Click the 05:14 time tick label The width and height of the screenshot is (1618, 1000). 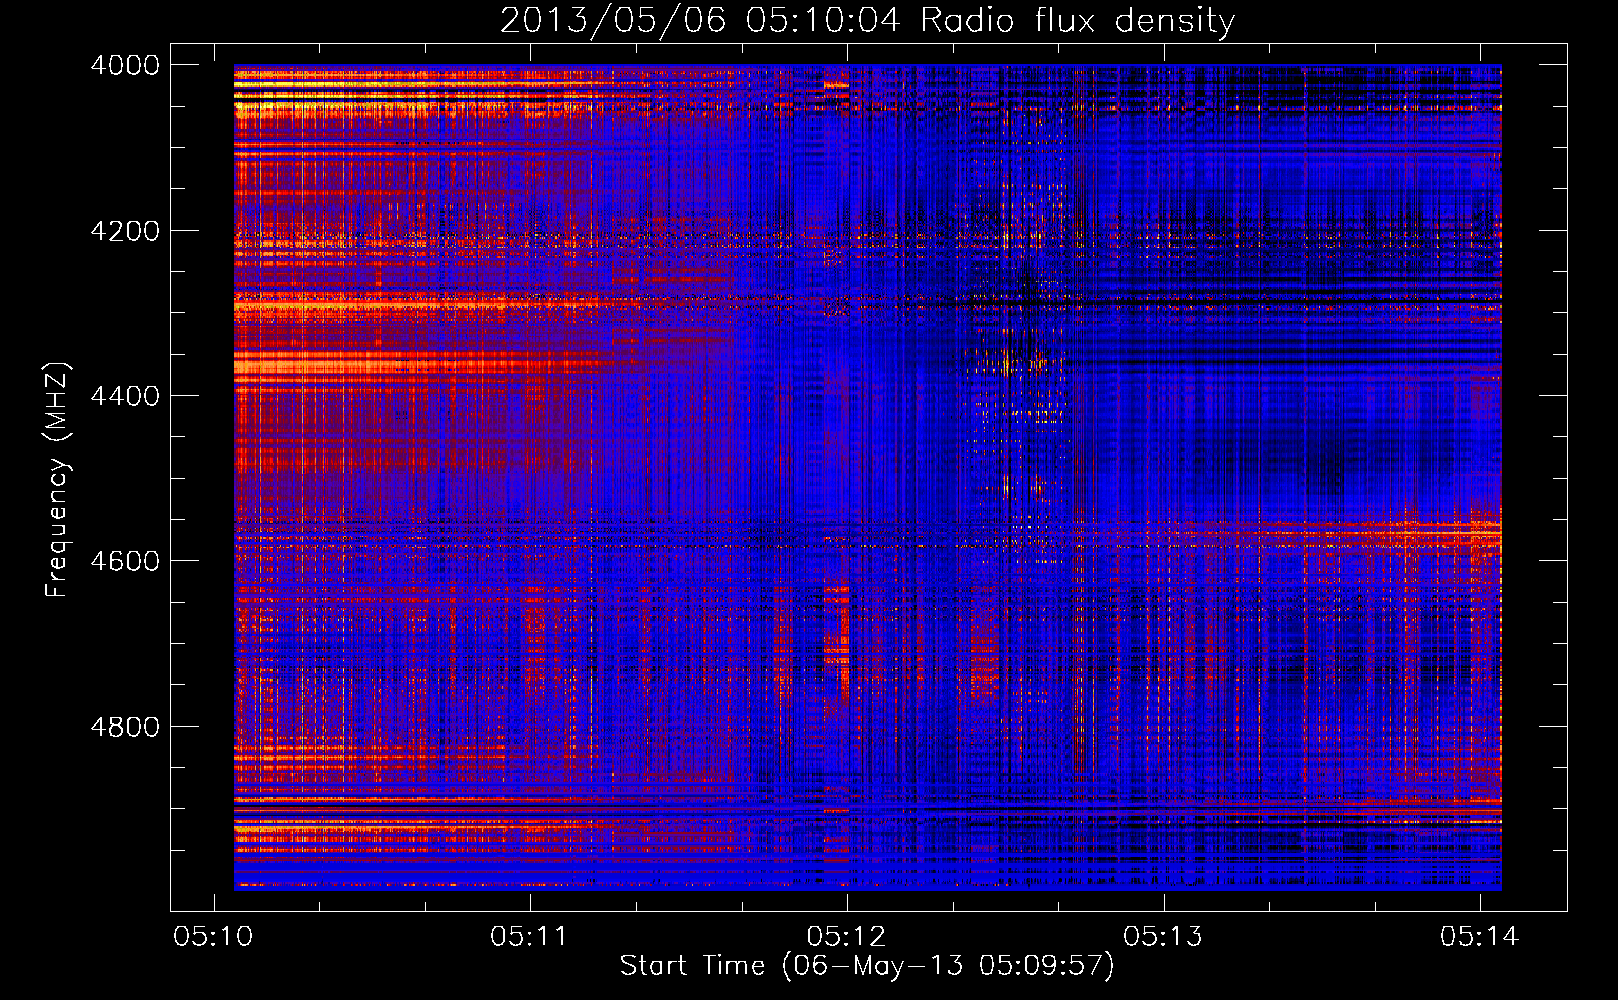pyautogui.click(x=1479, y=937)
